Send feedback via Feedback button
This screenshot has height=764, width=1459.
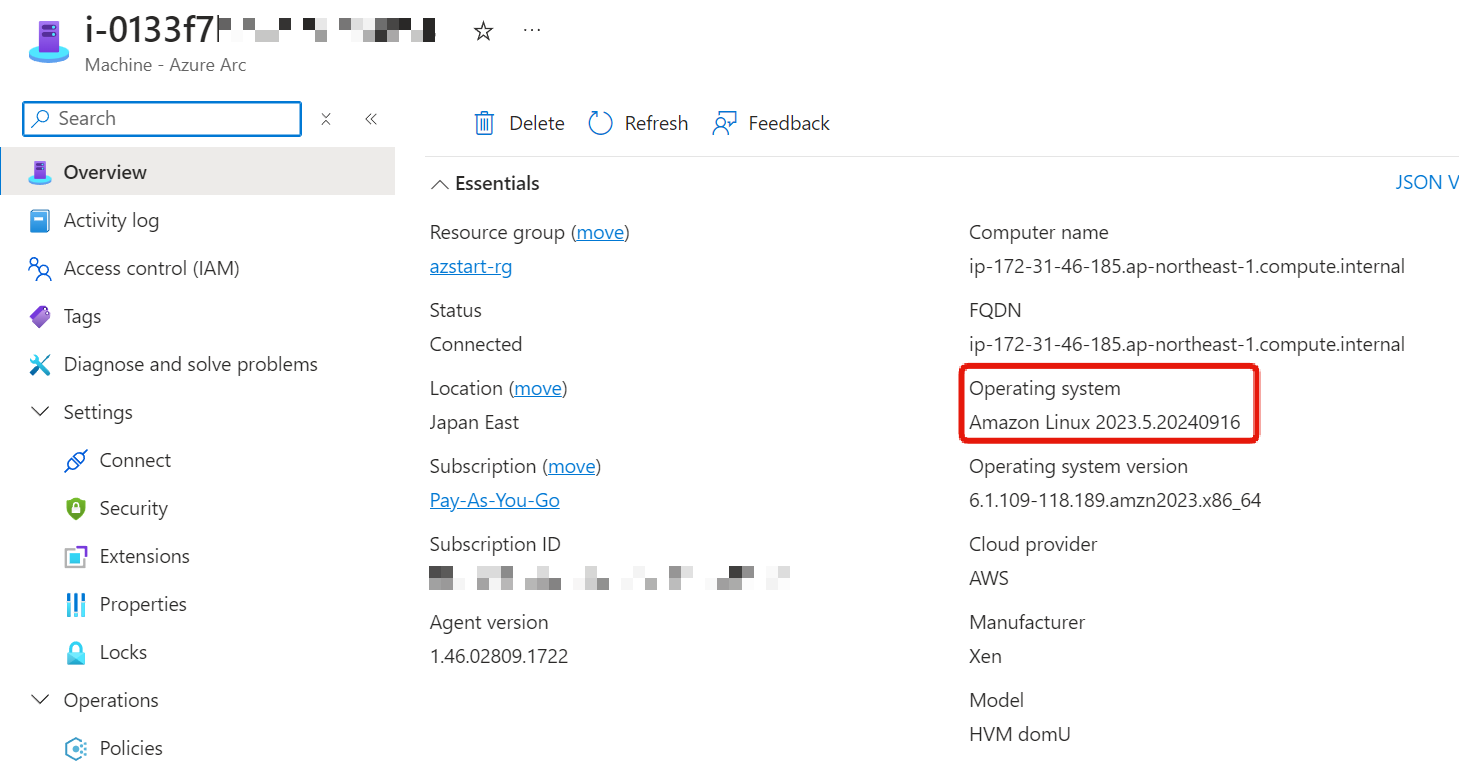coord(771,123)
